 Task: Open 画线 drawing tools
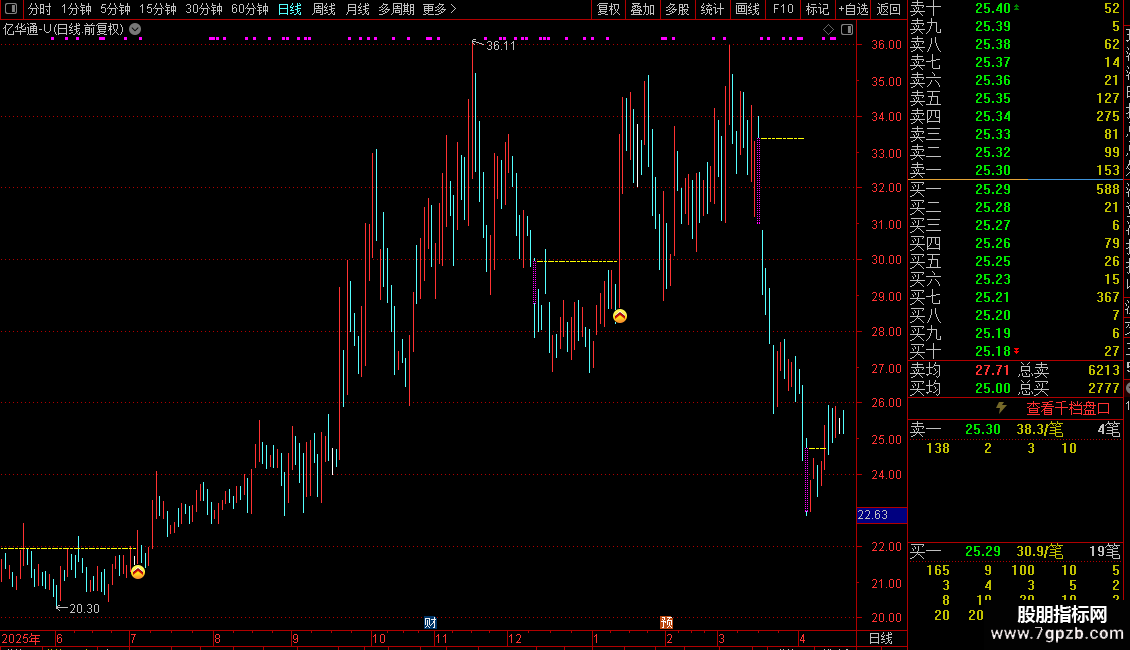[x=747, y=9]
